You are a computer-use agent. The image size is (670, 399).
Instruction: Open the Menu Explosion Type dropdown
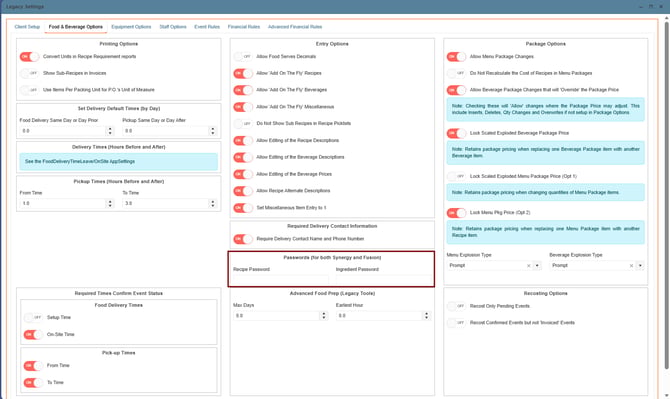pos(537,266)
